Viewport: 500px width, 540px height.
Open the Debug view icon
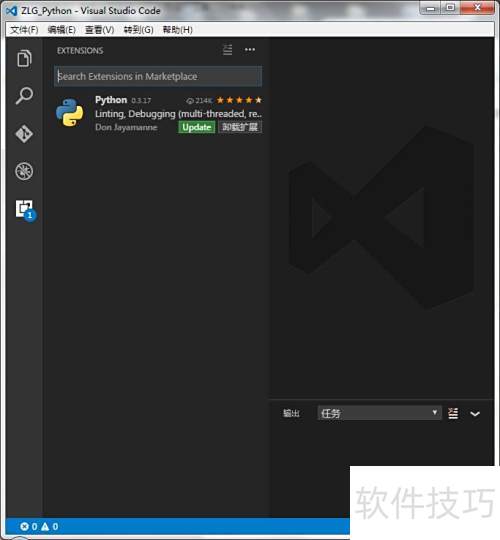coord(24,171)
